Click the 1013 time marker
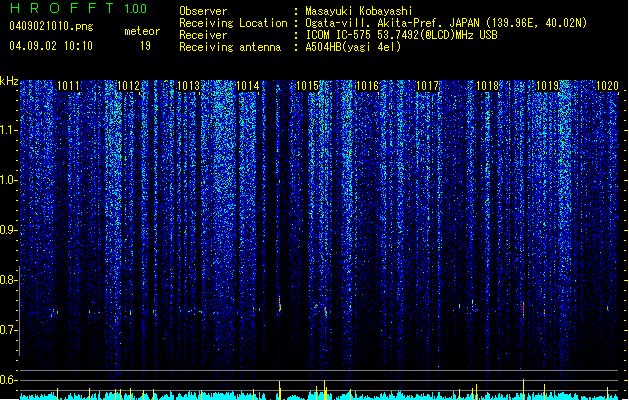629x400 pixels. pos(188,86)
